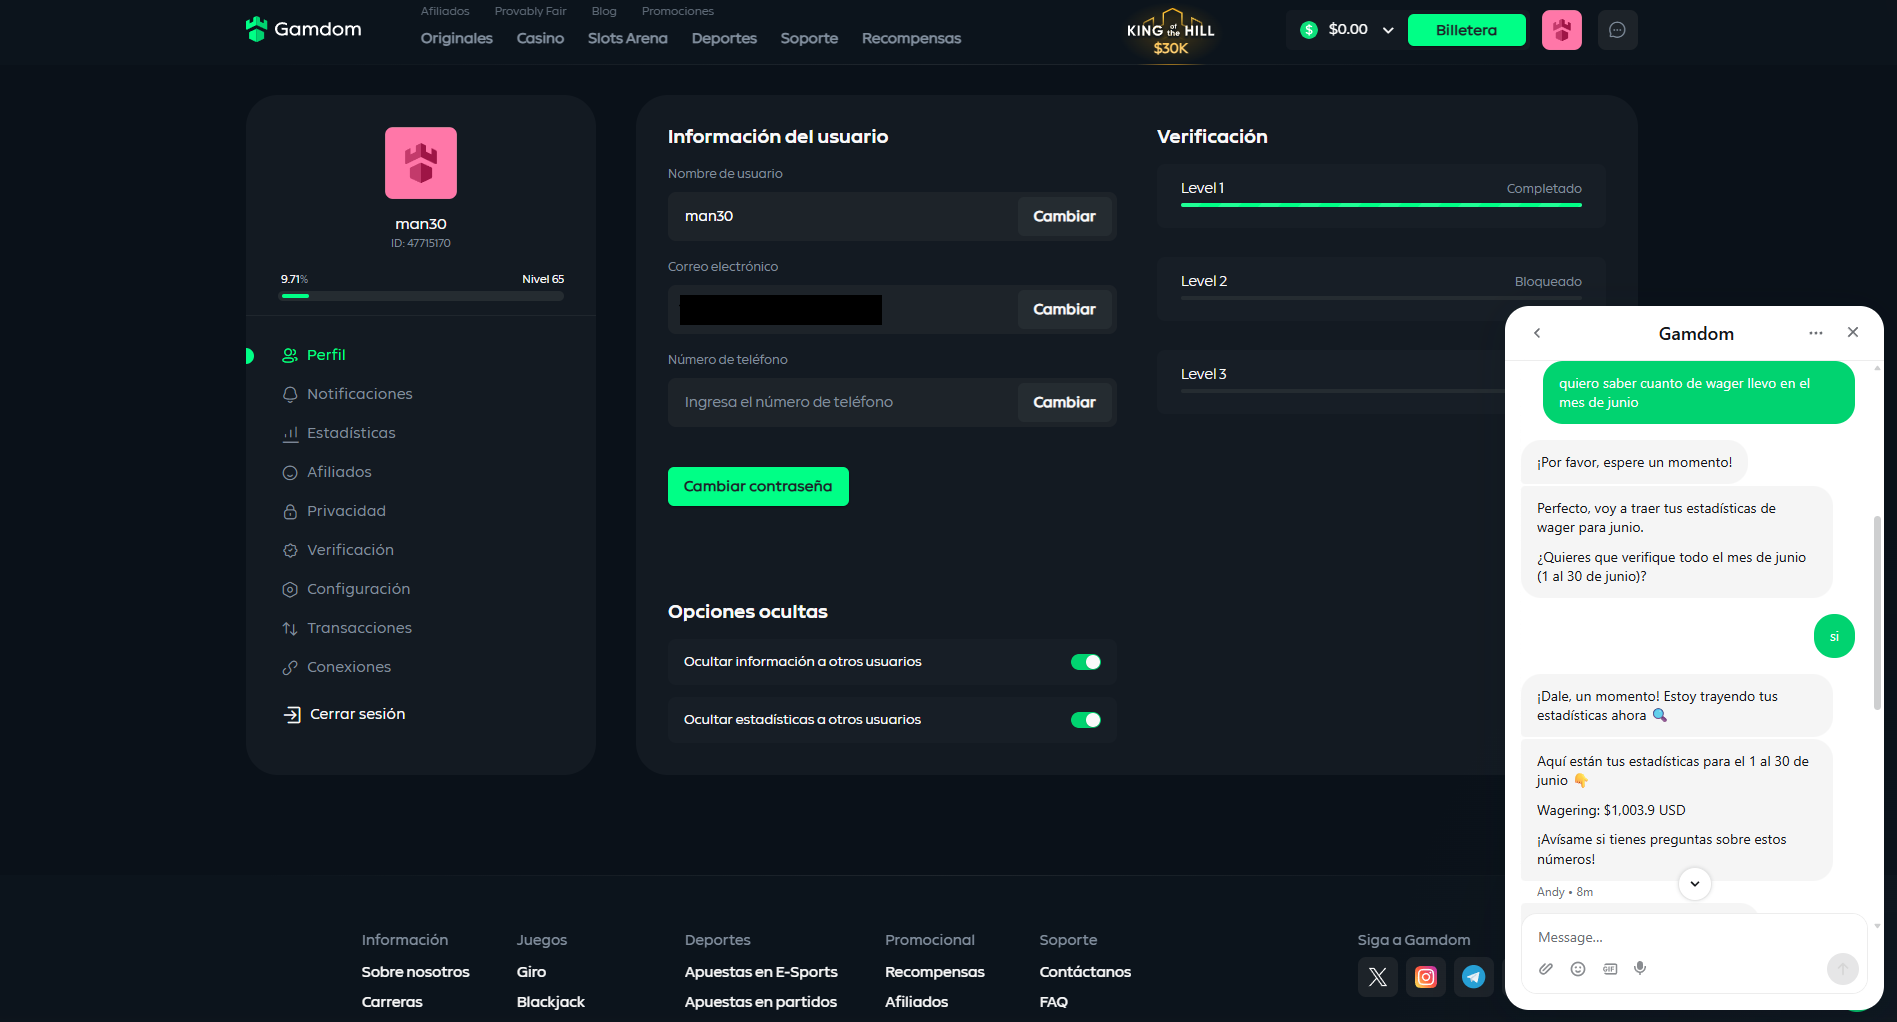
Task: Open the Afiliados top header link
Action: pyautogui.click(x=445, y=11)
